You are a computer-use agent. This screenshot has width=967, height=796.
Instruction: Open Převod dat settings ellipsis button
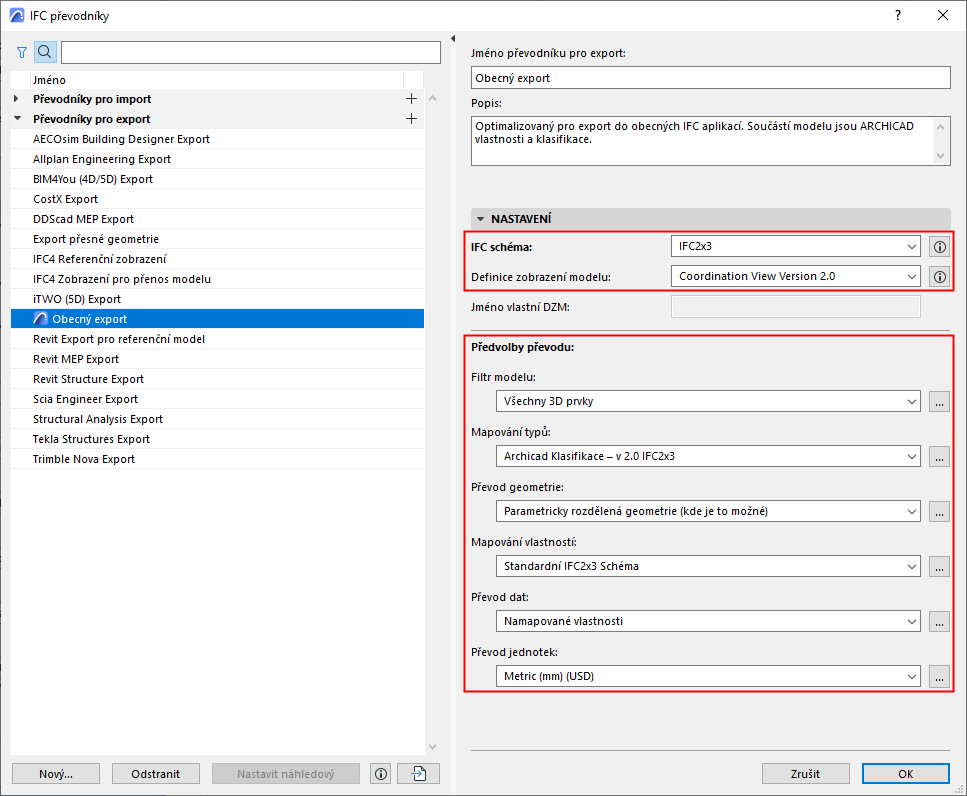pyautogui.click(x=939, y=621)
